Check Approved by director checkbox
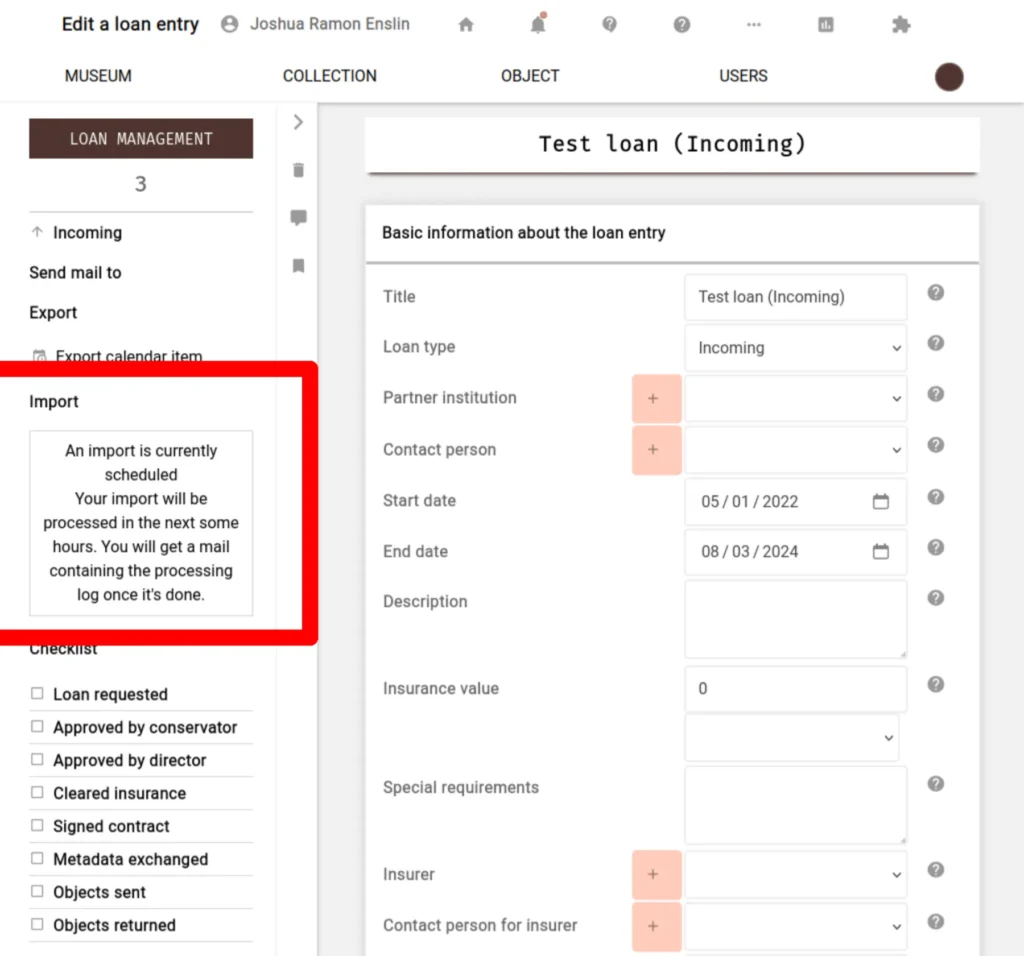The height and width of the screenshot is (956, 1024). [37, 759]
